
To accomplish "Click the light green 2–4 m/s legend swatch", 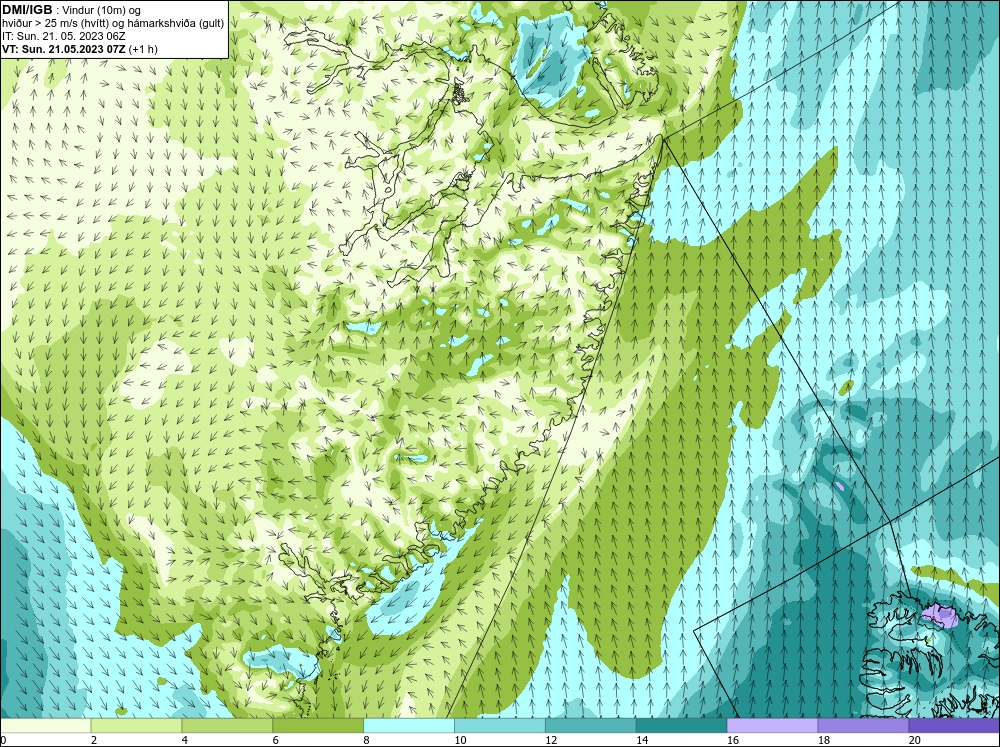I will click(136, 726).
